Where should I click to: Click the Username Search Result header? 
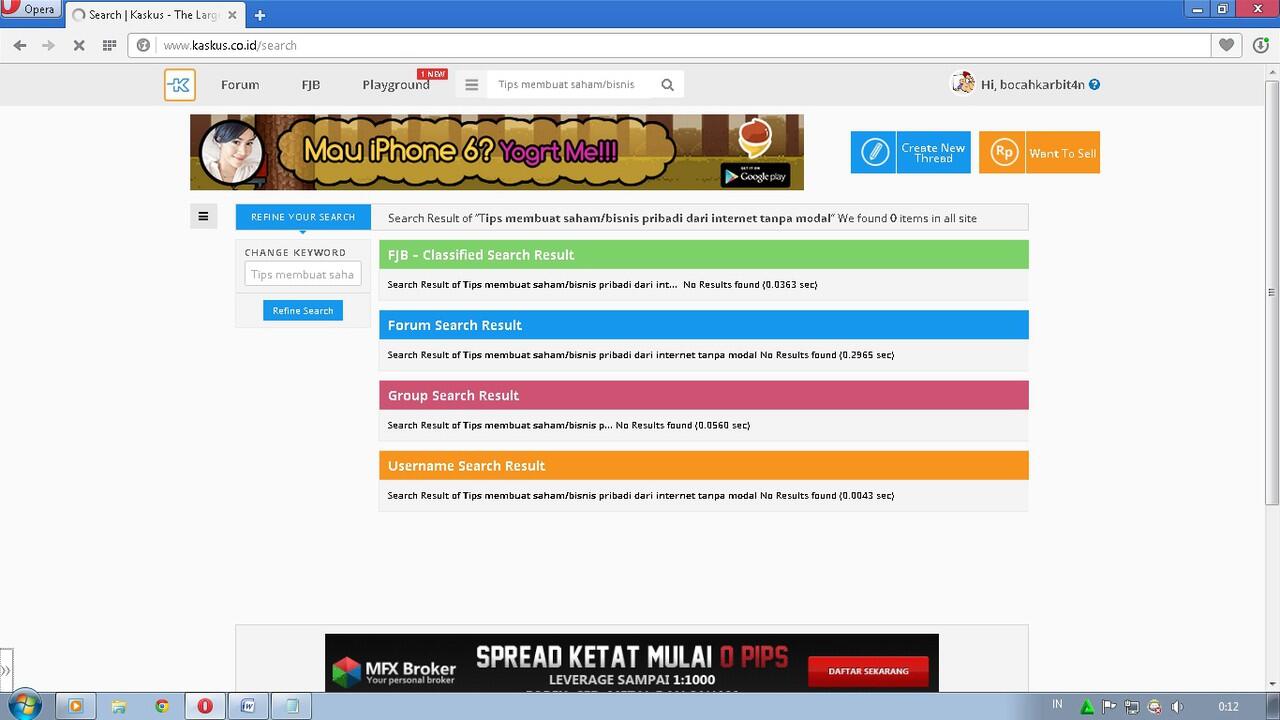point(703,465)
